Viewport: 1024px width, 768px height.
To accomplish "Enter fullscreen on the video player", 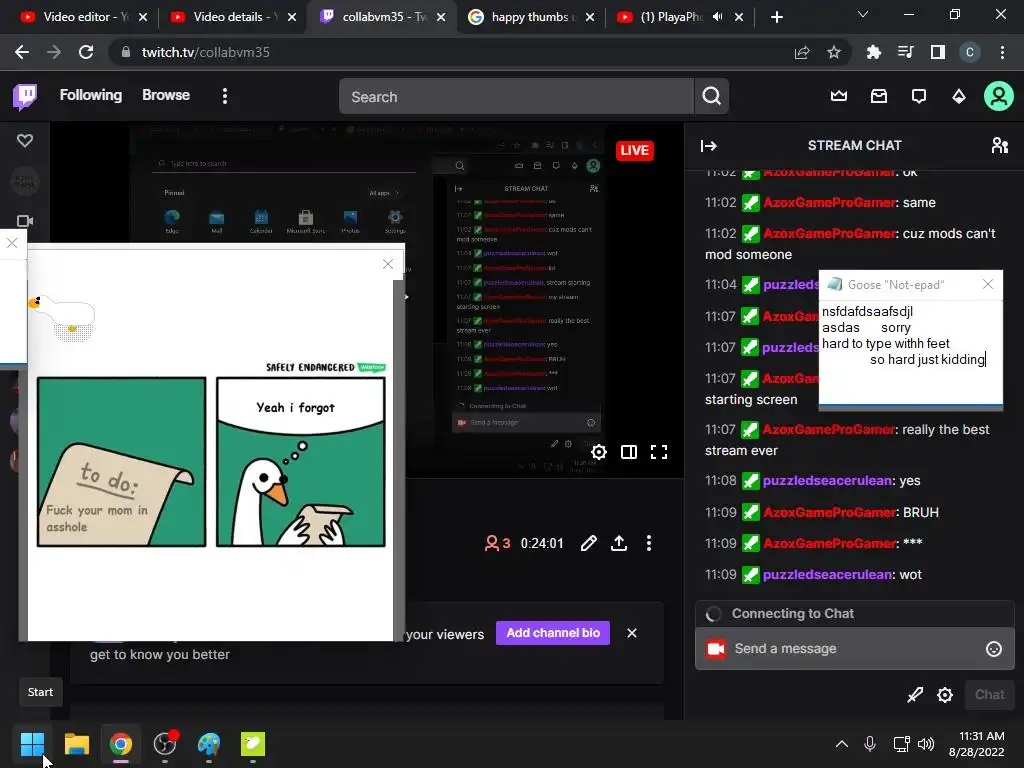I will tap(659, 452).
